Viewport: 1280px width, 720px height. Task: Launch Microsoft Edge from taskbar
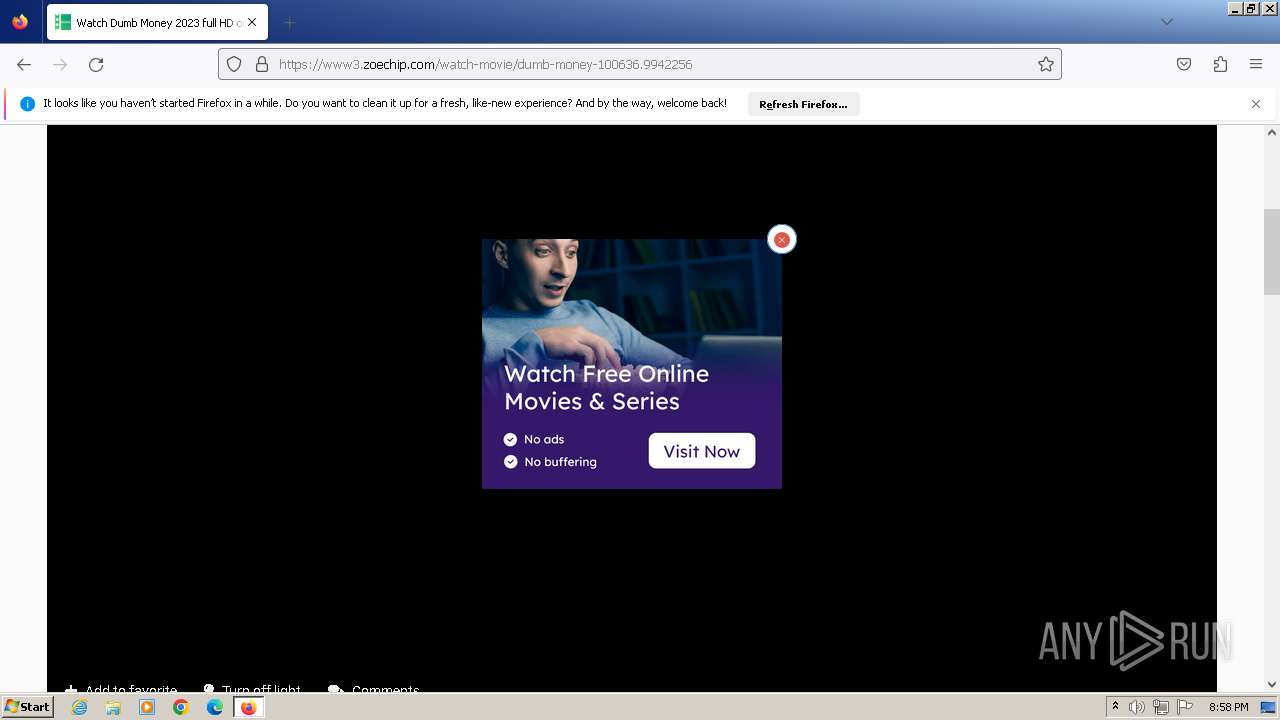click(x=215, y=707)
